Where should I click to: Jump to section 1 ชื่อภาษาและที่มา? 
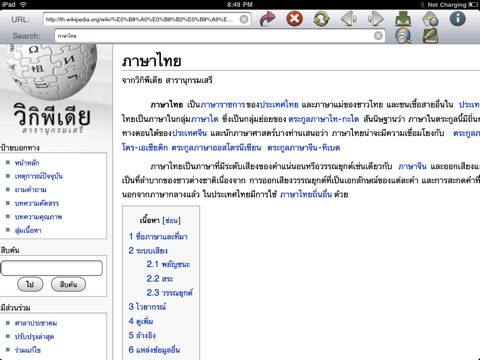[158, 237]
